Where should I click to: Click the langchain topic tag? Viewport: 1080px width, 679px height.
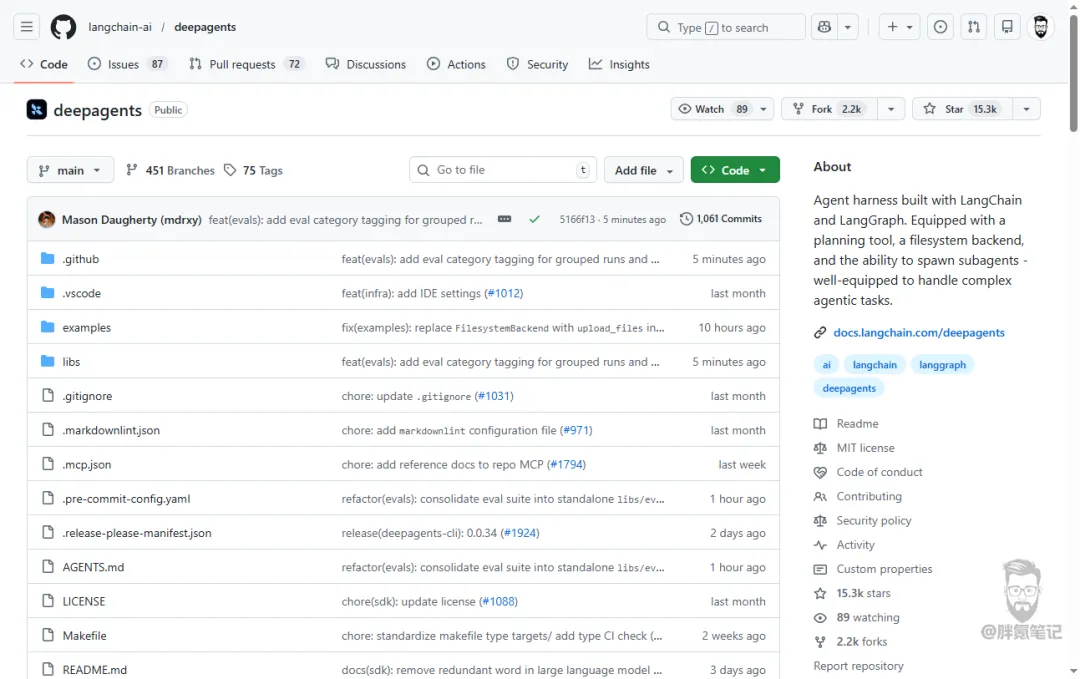pyautogui.click(x=875, y=365)
